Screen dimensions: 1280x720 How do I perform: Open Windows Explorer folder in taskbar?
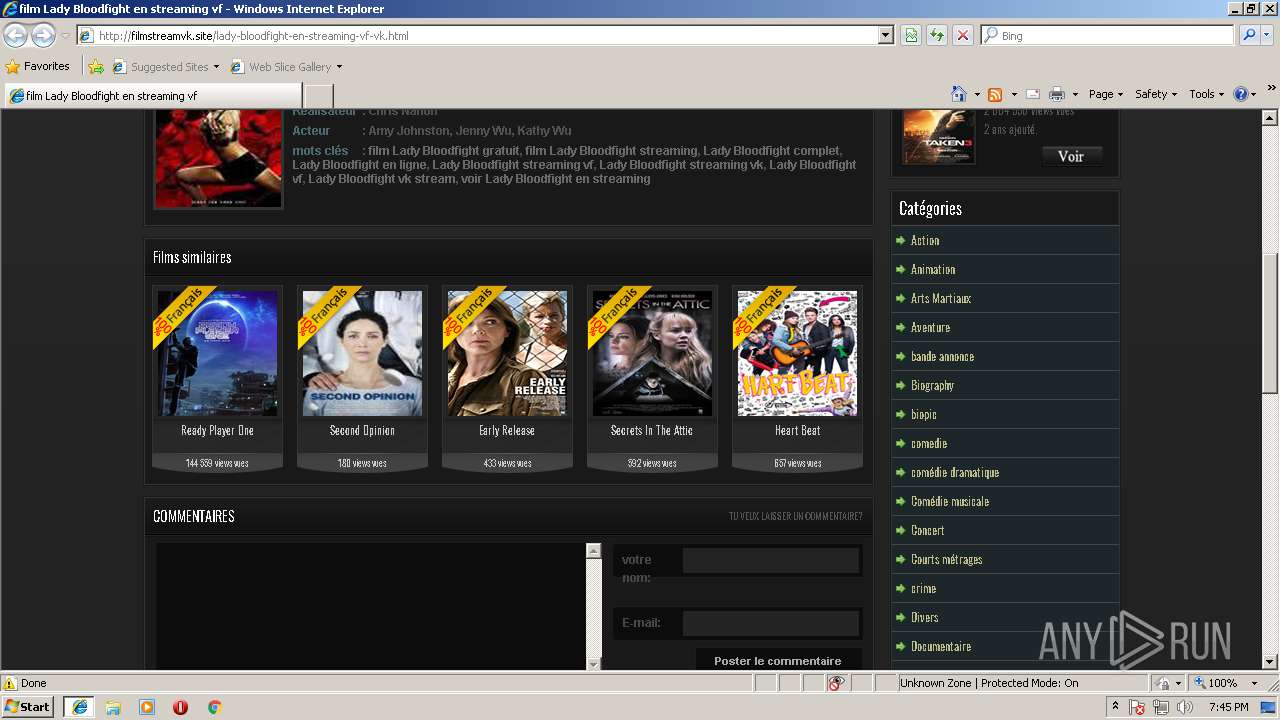(113, 707)
